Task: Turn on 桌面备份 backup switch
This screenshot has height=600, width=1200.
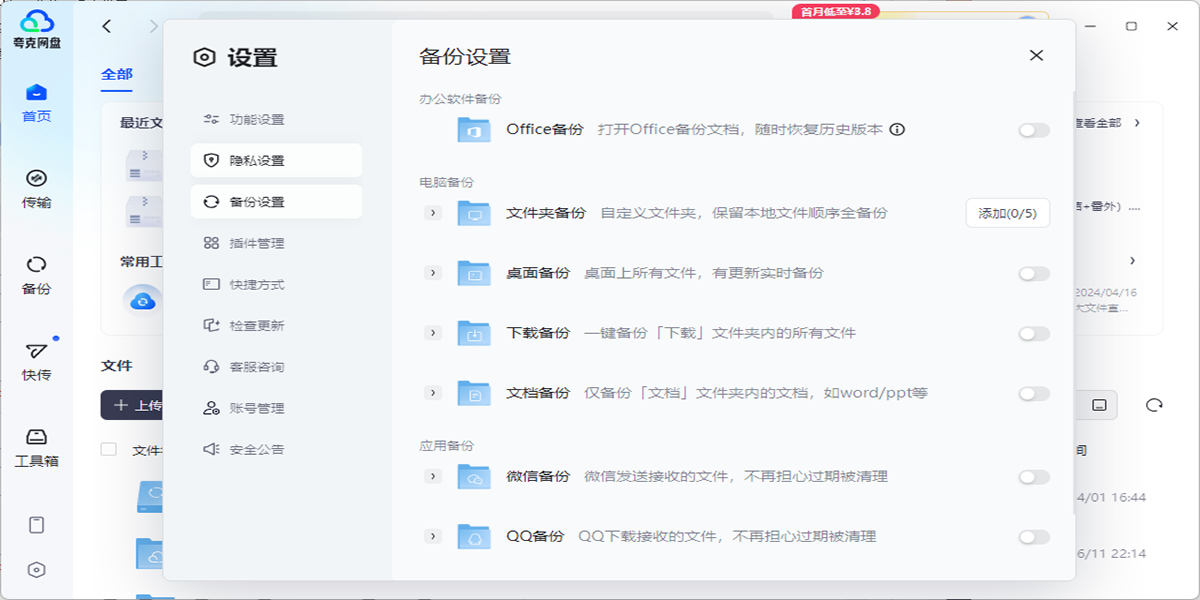Action: 1032,272
